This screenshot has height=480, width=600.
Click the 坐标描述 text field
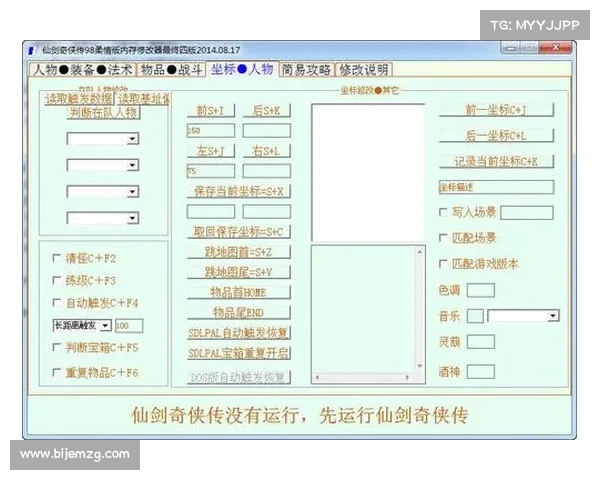(x=496, y=187)
